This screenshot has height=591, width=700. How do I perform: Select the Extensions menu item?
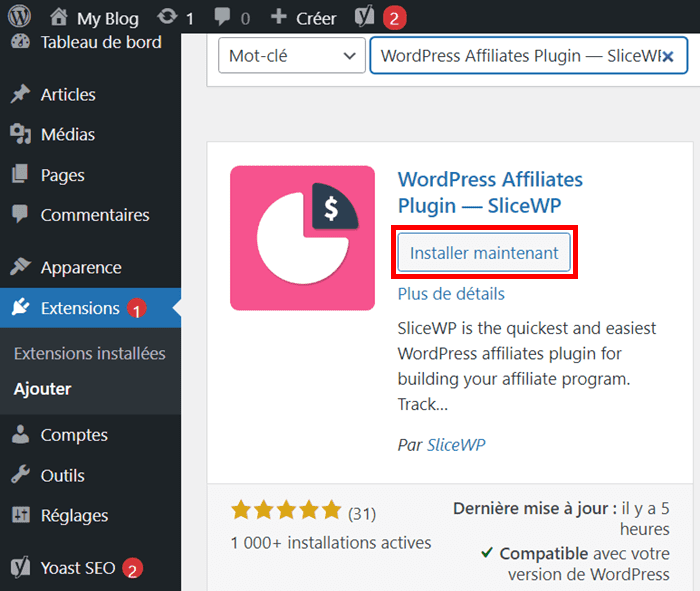tap(90, 308)
